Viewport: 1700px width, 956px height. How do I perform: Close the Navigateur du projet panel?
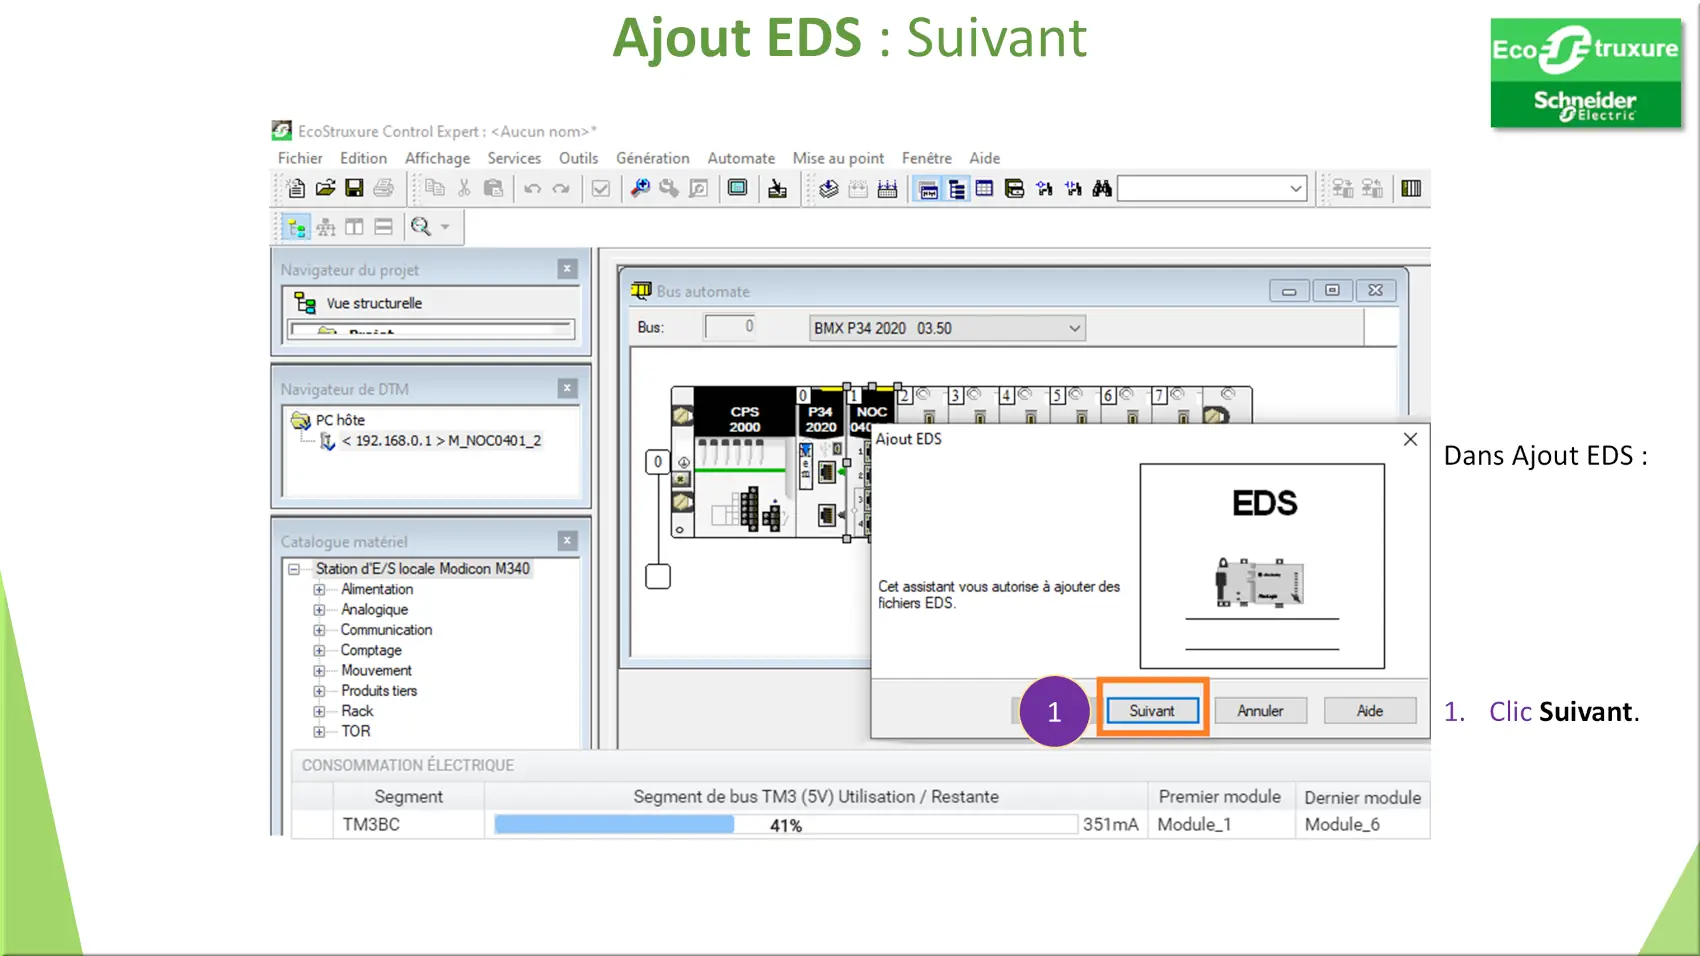567,269
